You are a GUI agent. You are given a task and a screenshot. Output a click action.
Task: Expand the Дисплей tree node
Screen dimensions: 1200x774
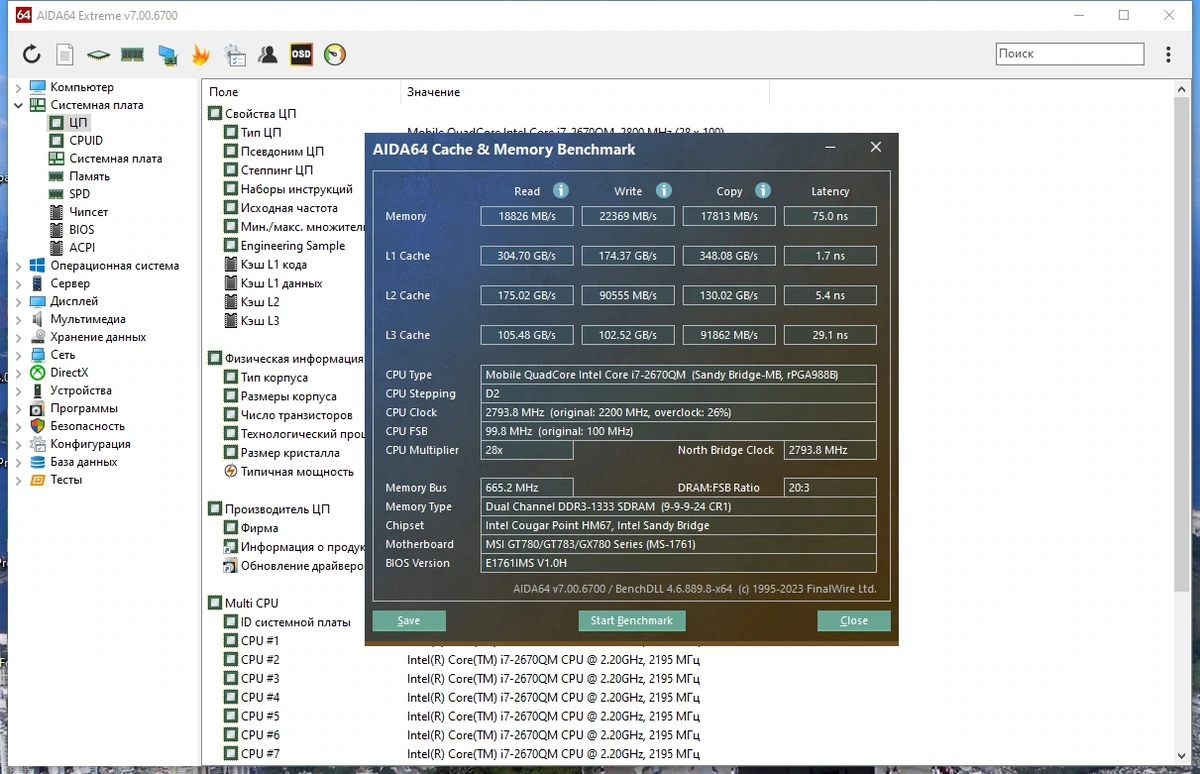click(x=18, y=301)
